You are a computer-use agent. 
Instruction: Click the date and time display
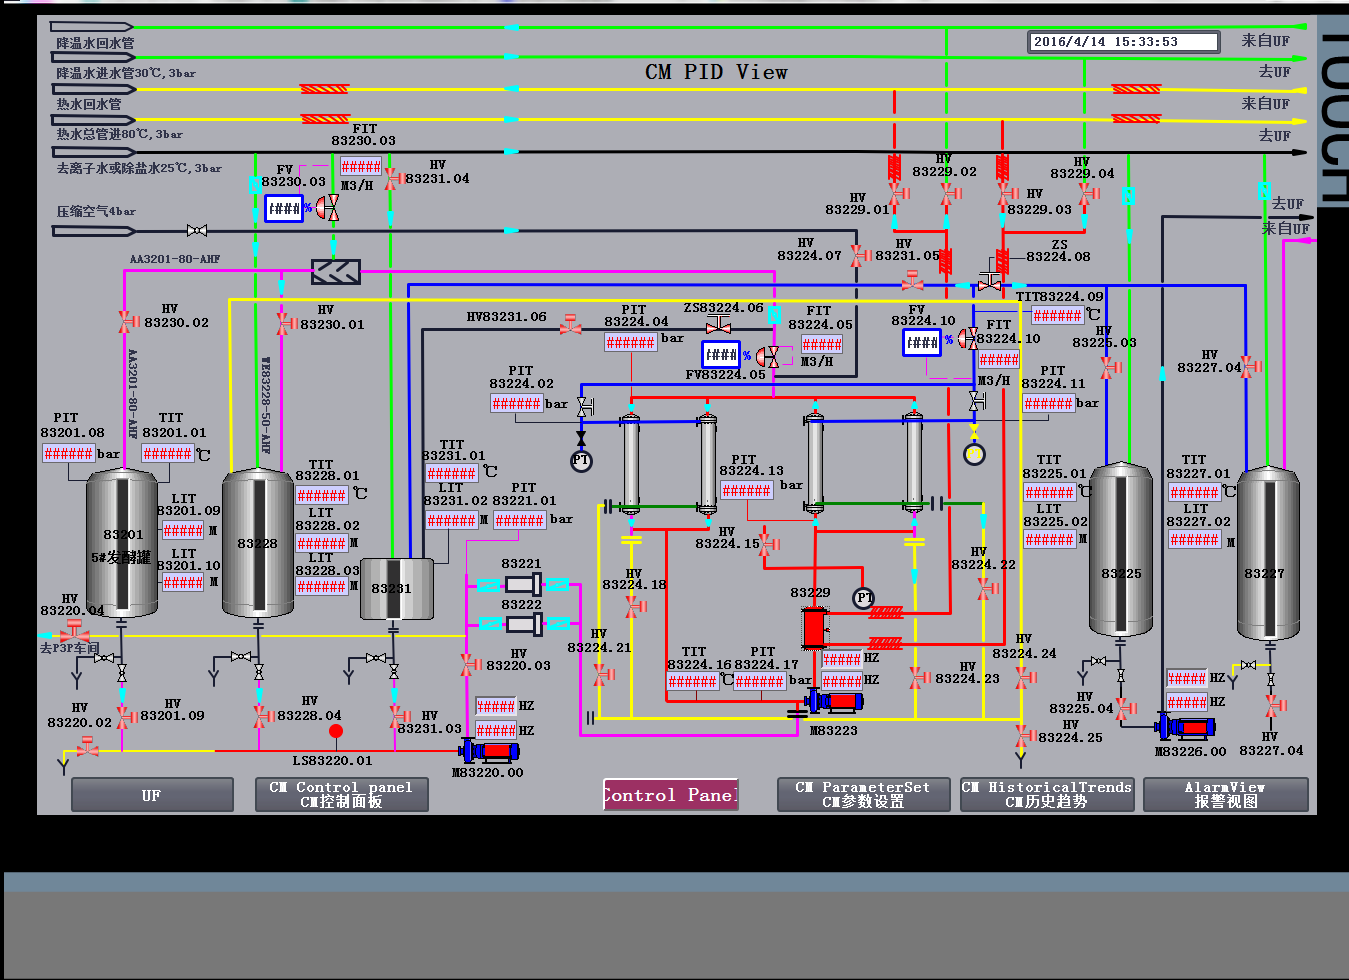pyautogui.click(x=1123, y=42)
